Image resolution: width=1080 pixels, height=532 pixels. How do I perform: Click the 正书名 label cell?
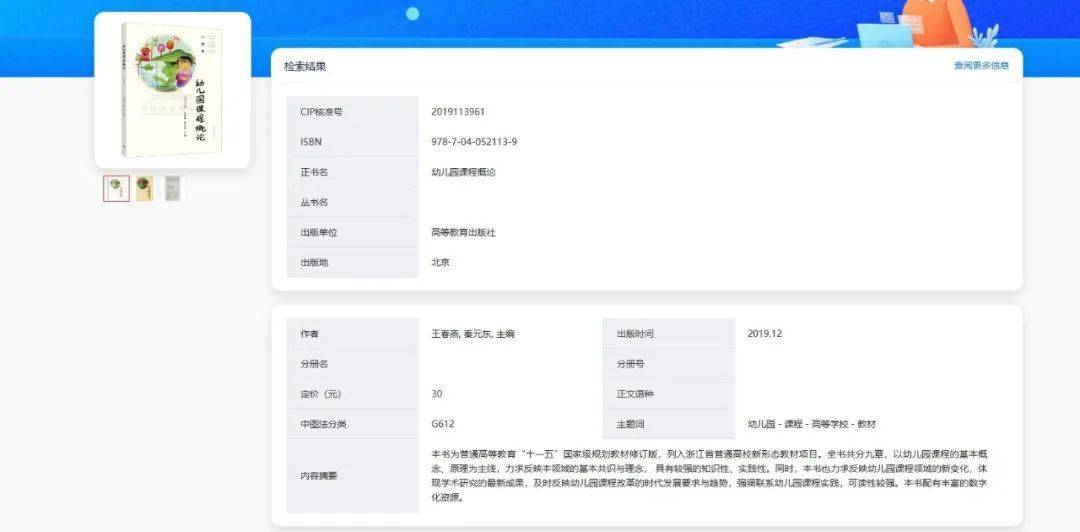[x=353, y=172]
